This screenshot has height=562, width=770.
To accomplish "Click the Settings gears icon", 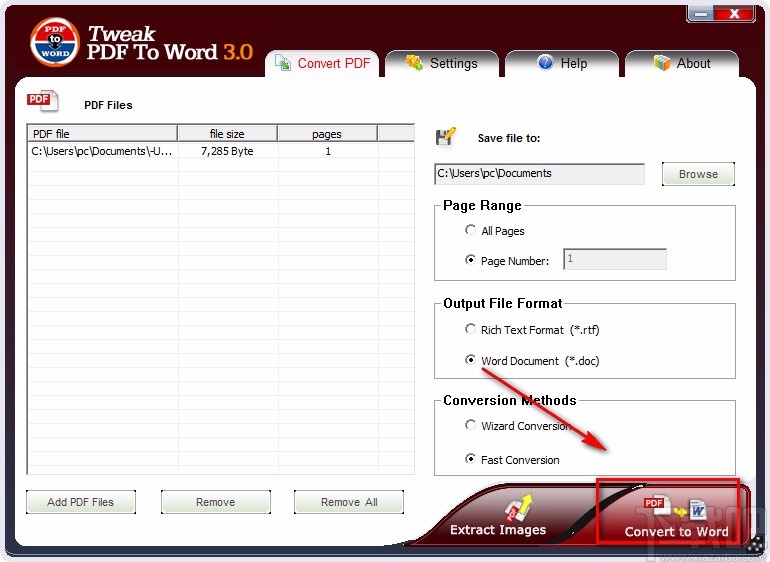I will coord(414,63).
